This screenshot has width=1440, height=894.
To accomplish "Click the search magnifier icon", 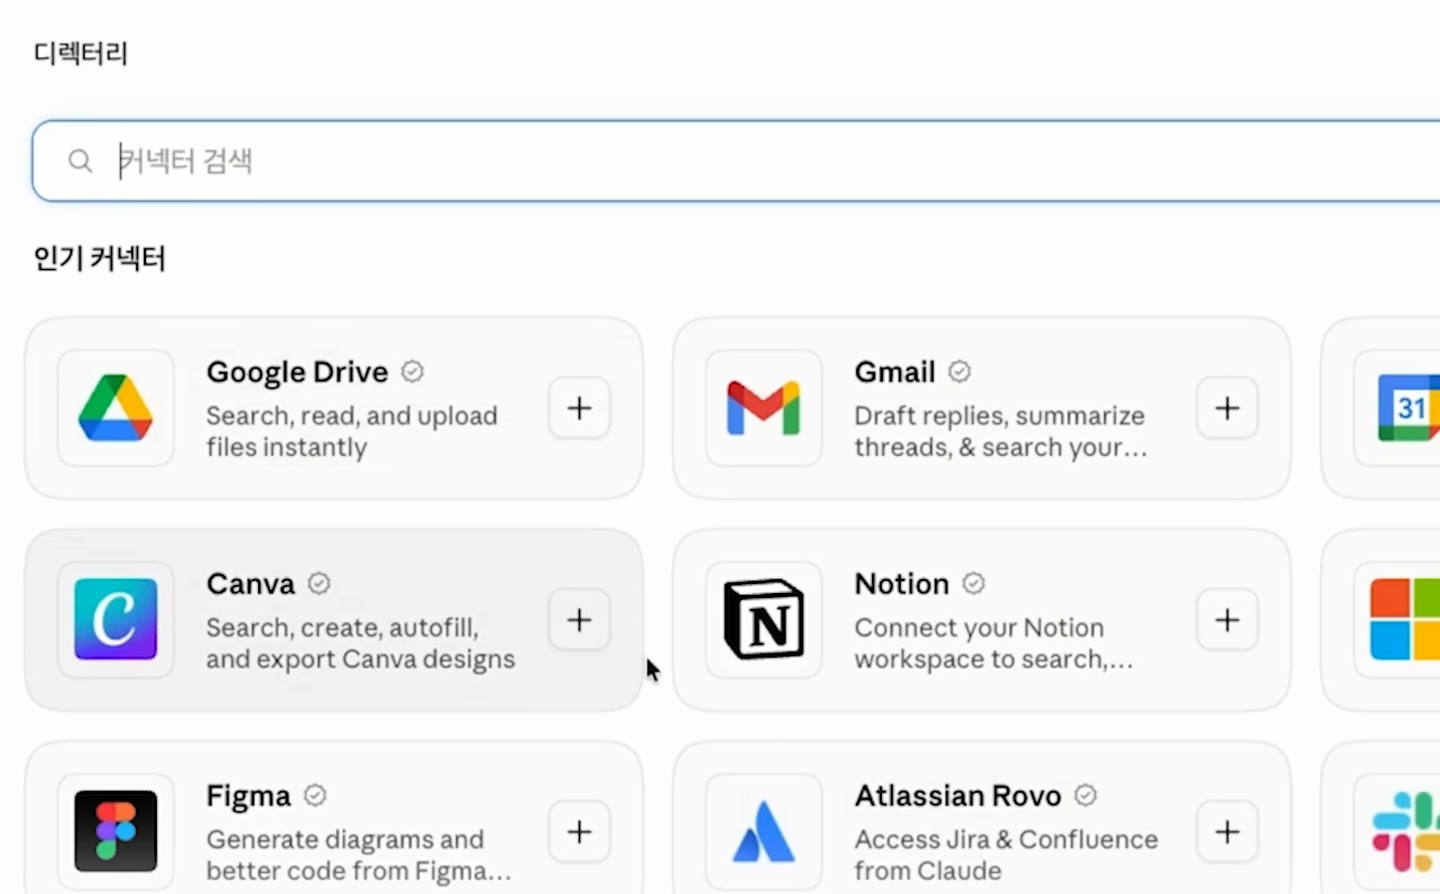I will pos(80,161).
